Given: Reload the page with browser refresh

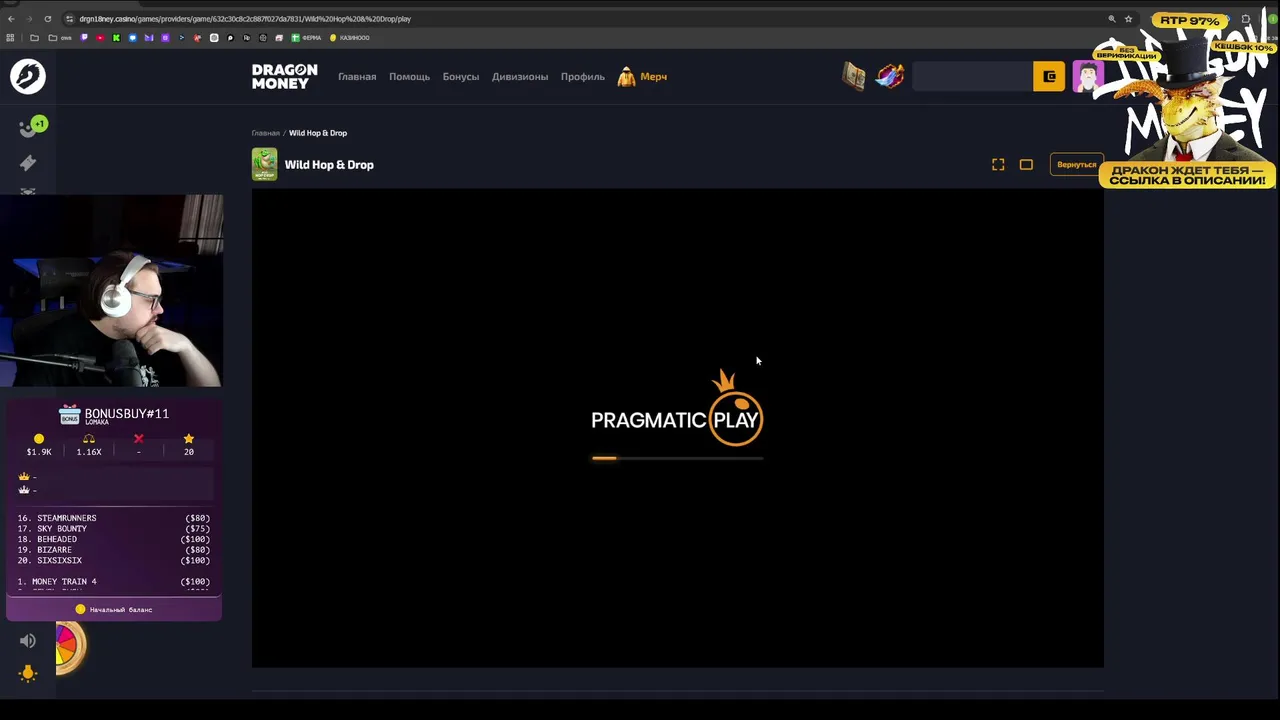Looking at the screenshot, I should (x=50, y=19).
